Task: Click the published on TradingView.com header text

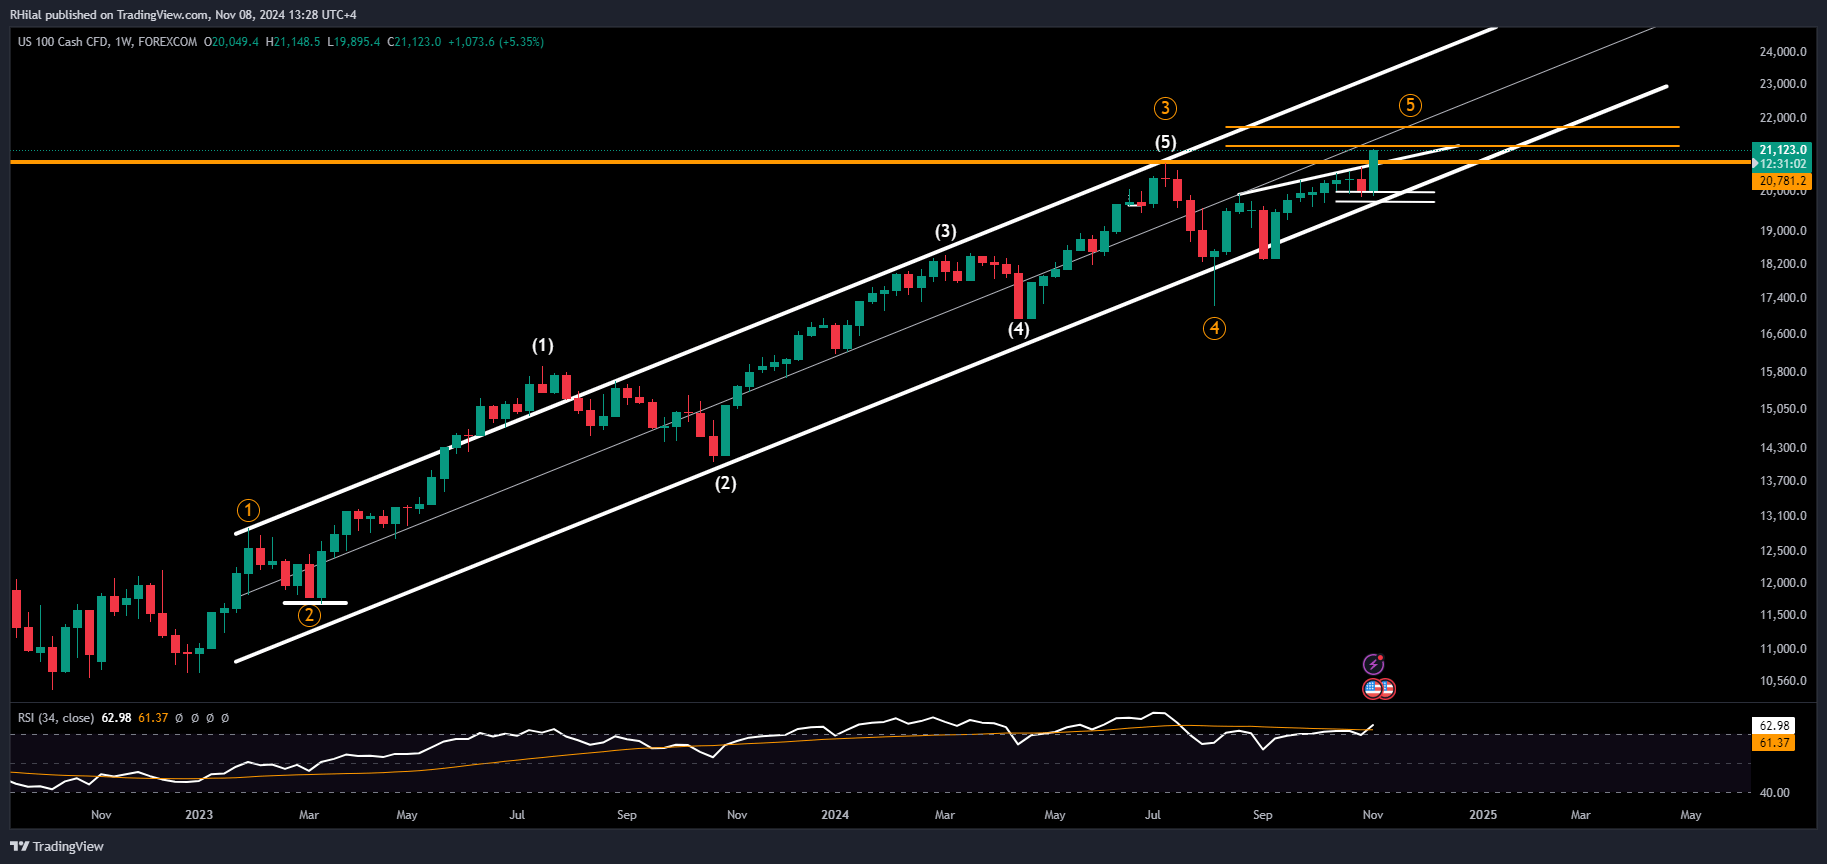Action: click(127, 15)
